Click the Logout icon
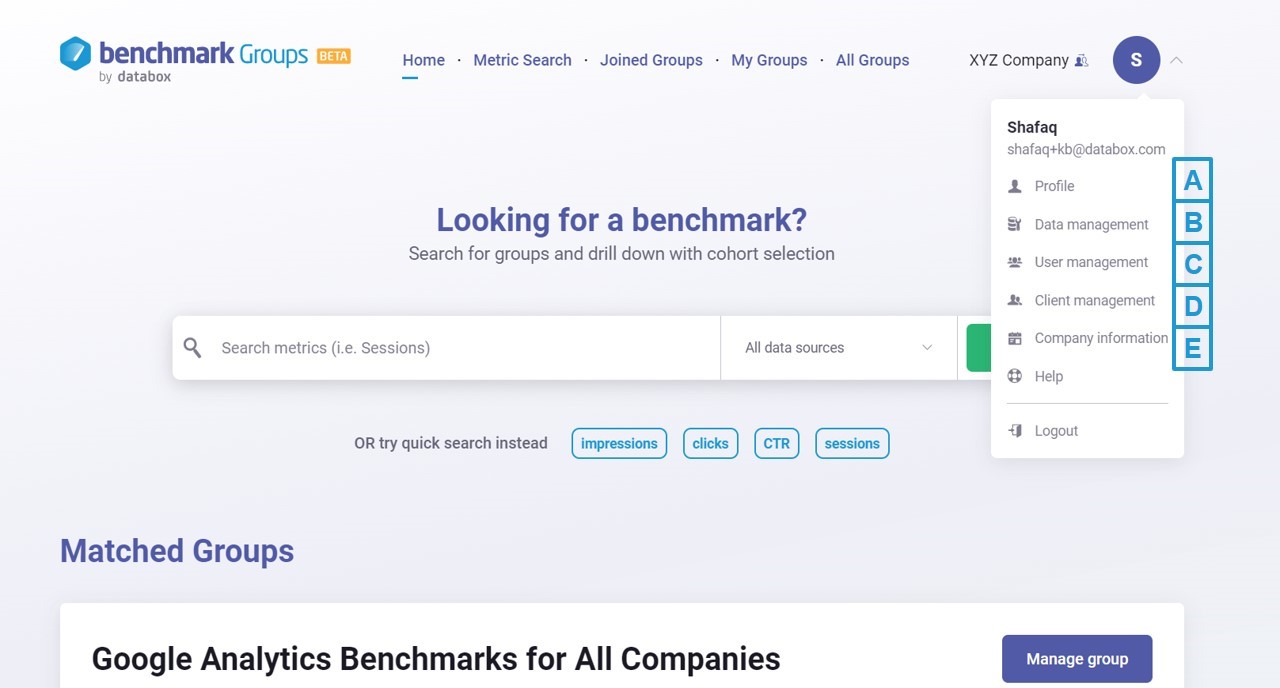 [1014, 430]
